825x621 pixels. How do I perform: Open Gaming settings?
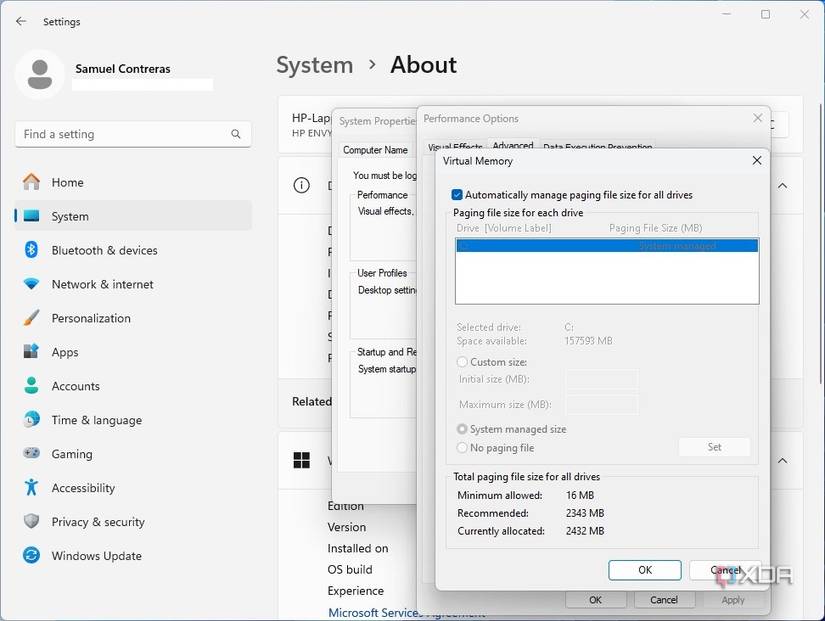[72, 454]
